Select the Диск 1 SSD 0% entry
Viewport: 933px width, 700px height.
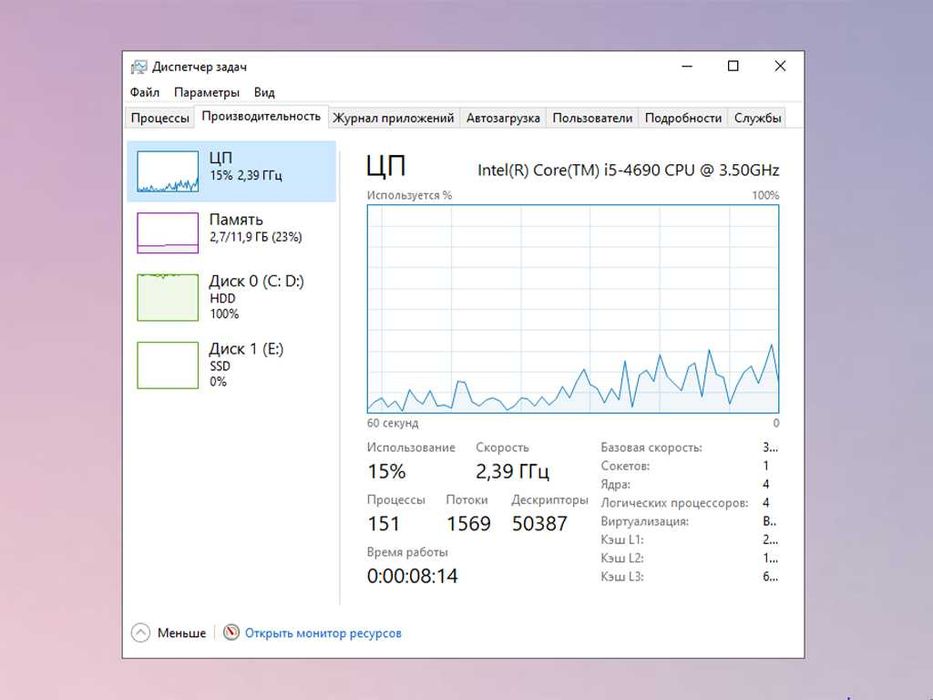231,365
